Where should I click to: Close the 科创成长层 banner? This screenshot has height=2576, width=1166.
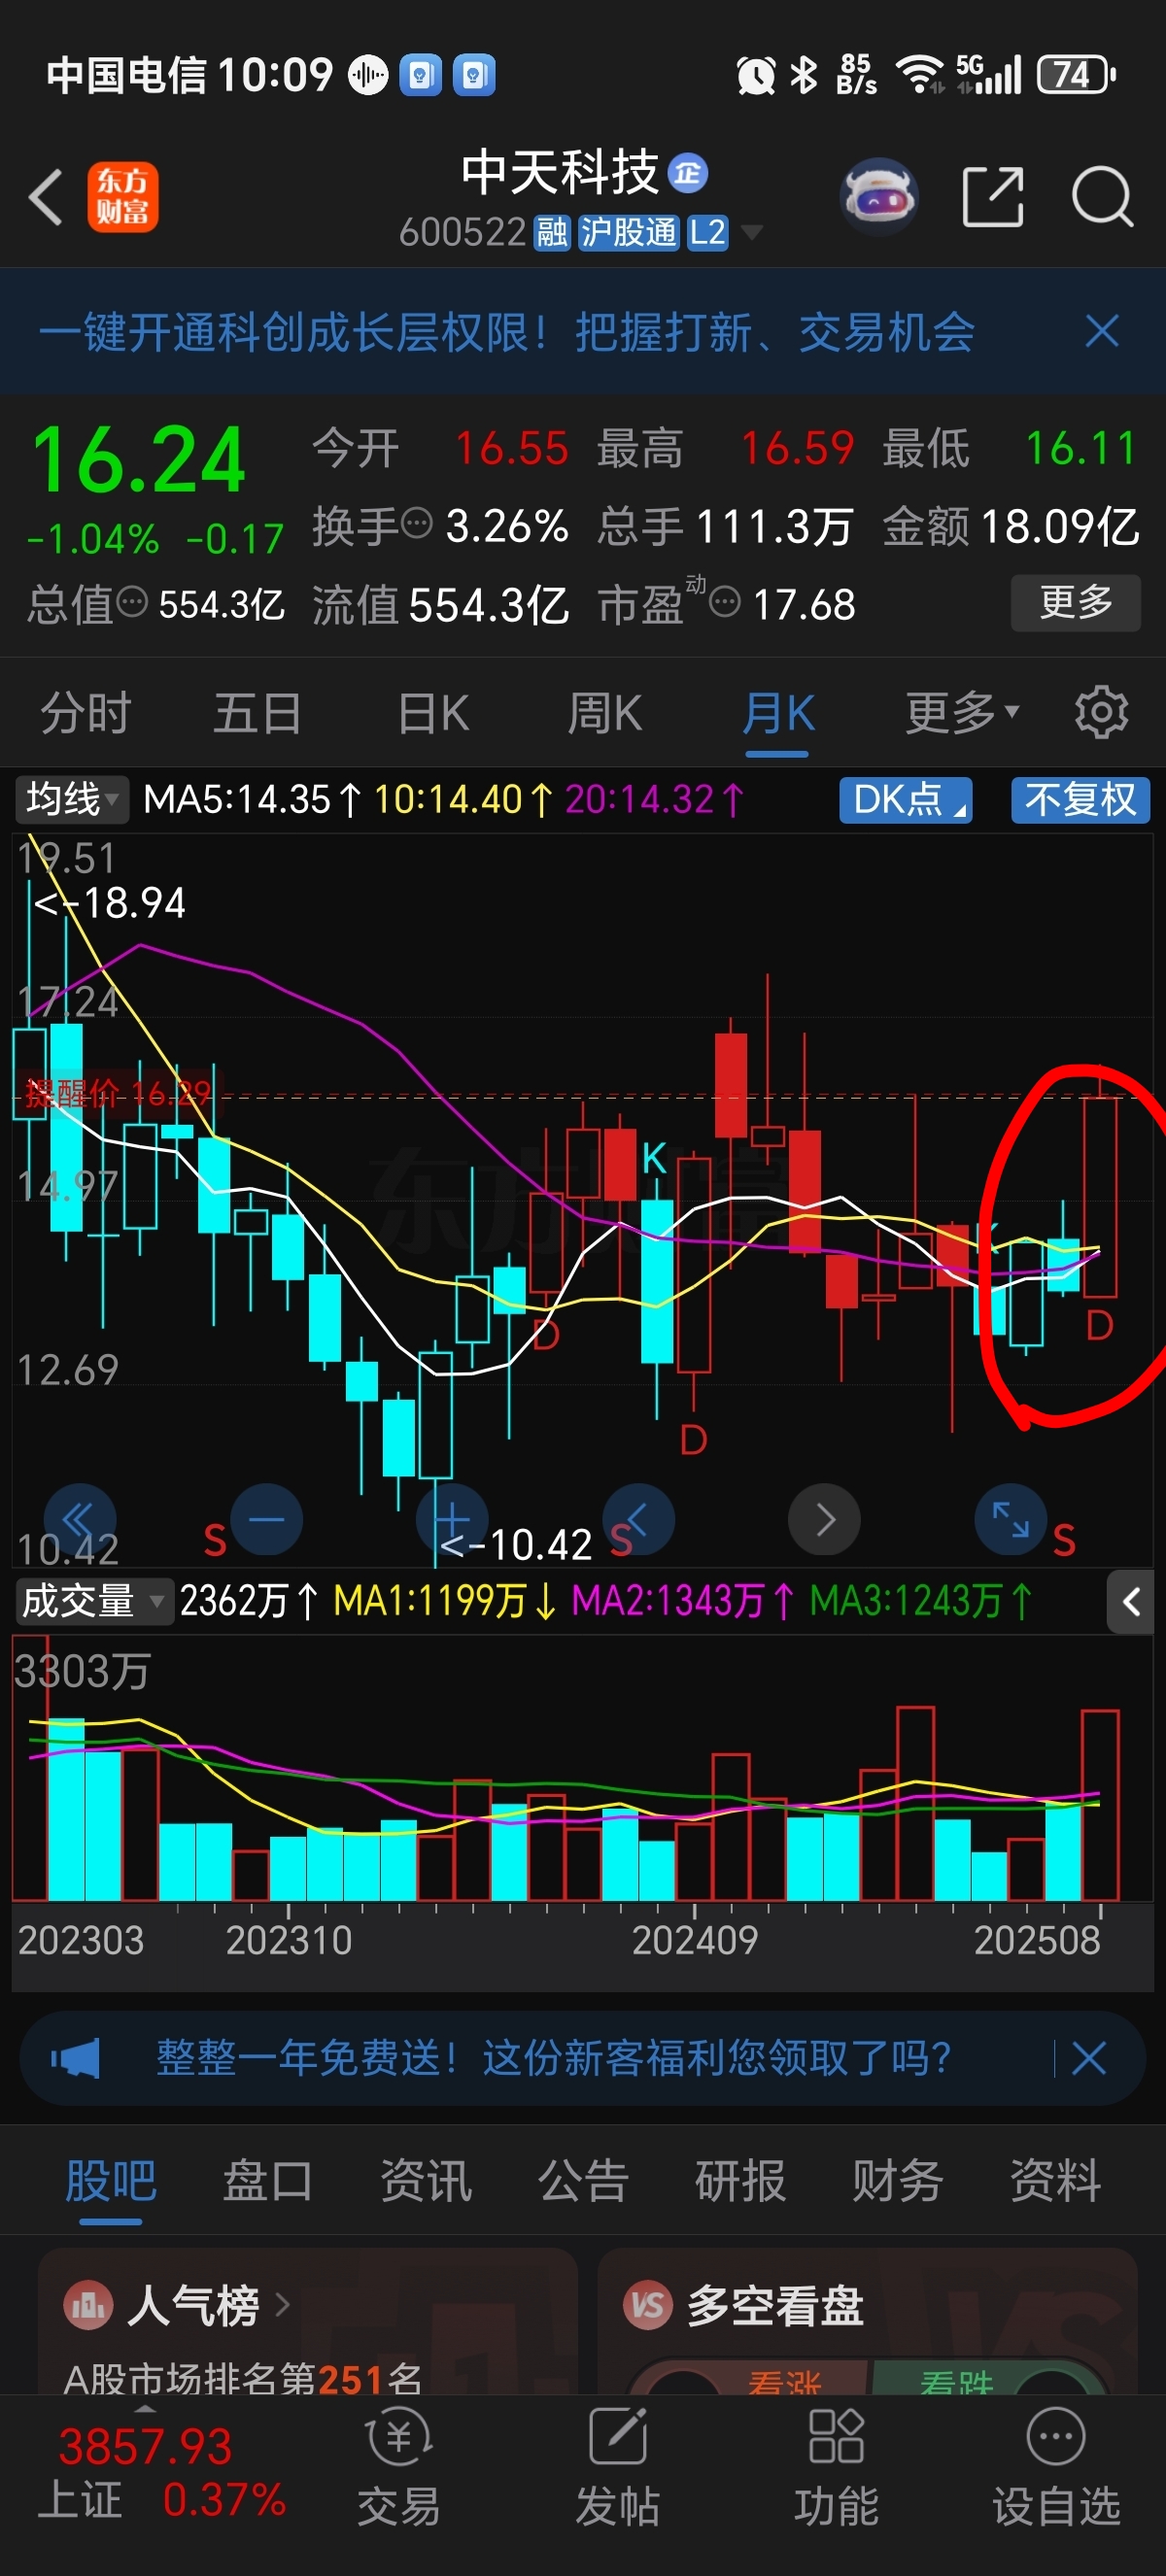pos(1102,331)
